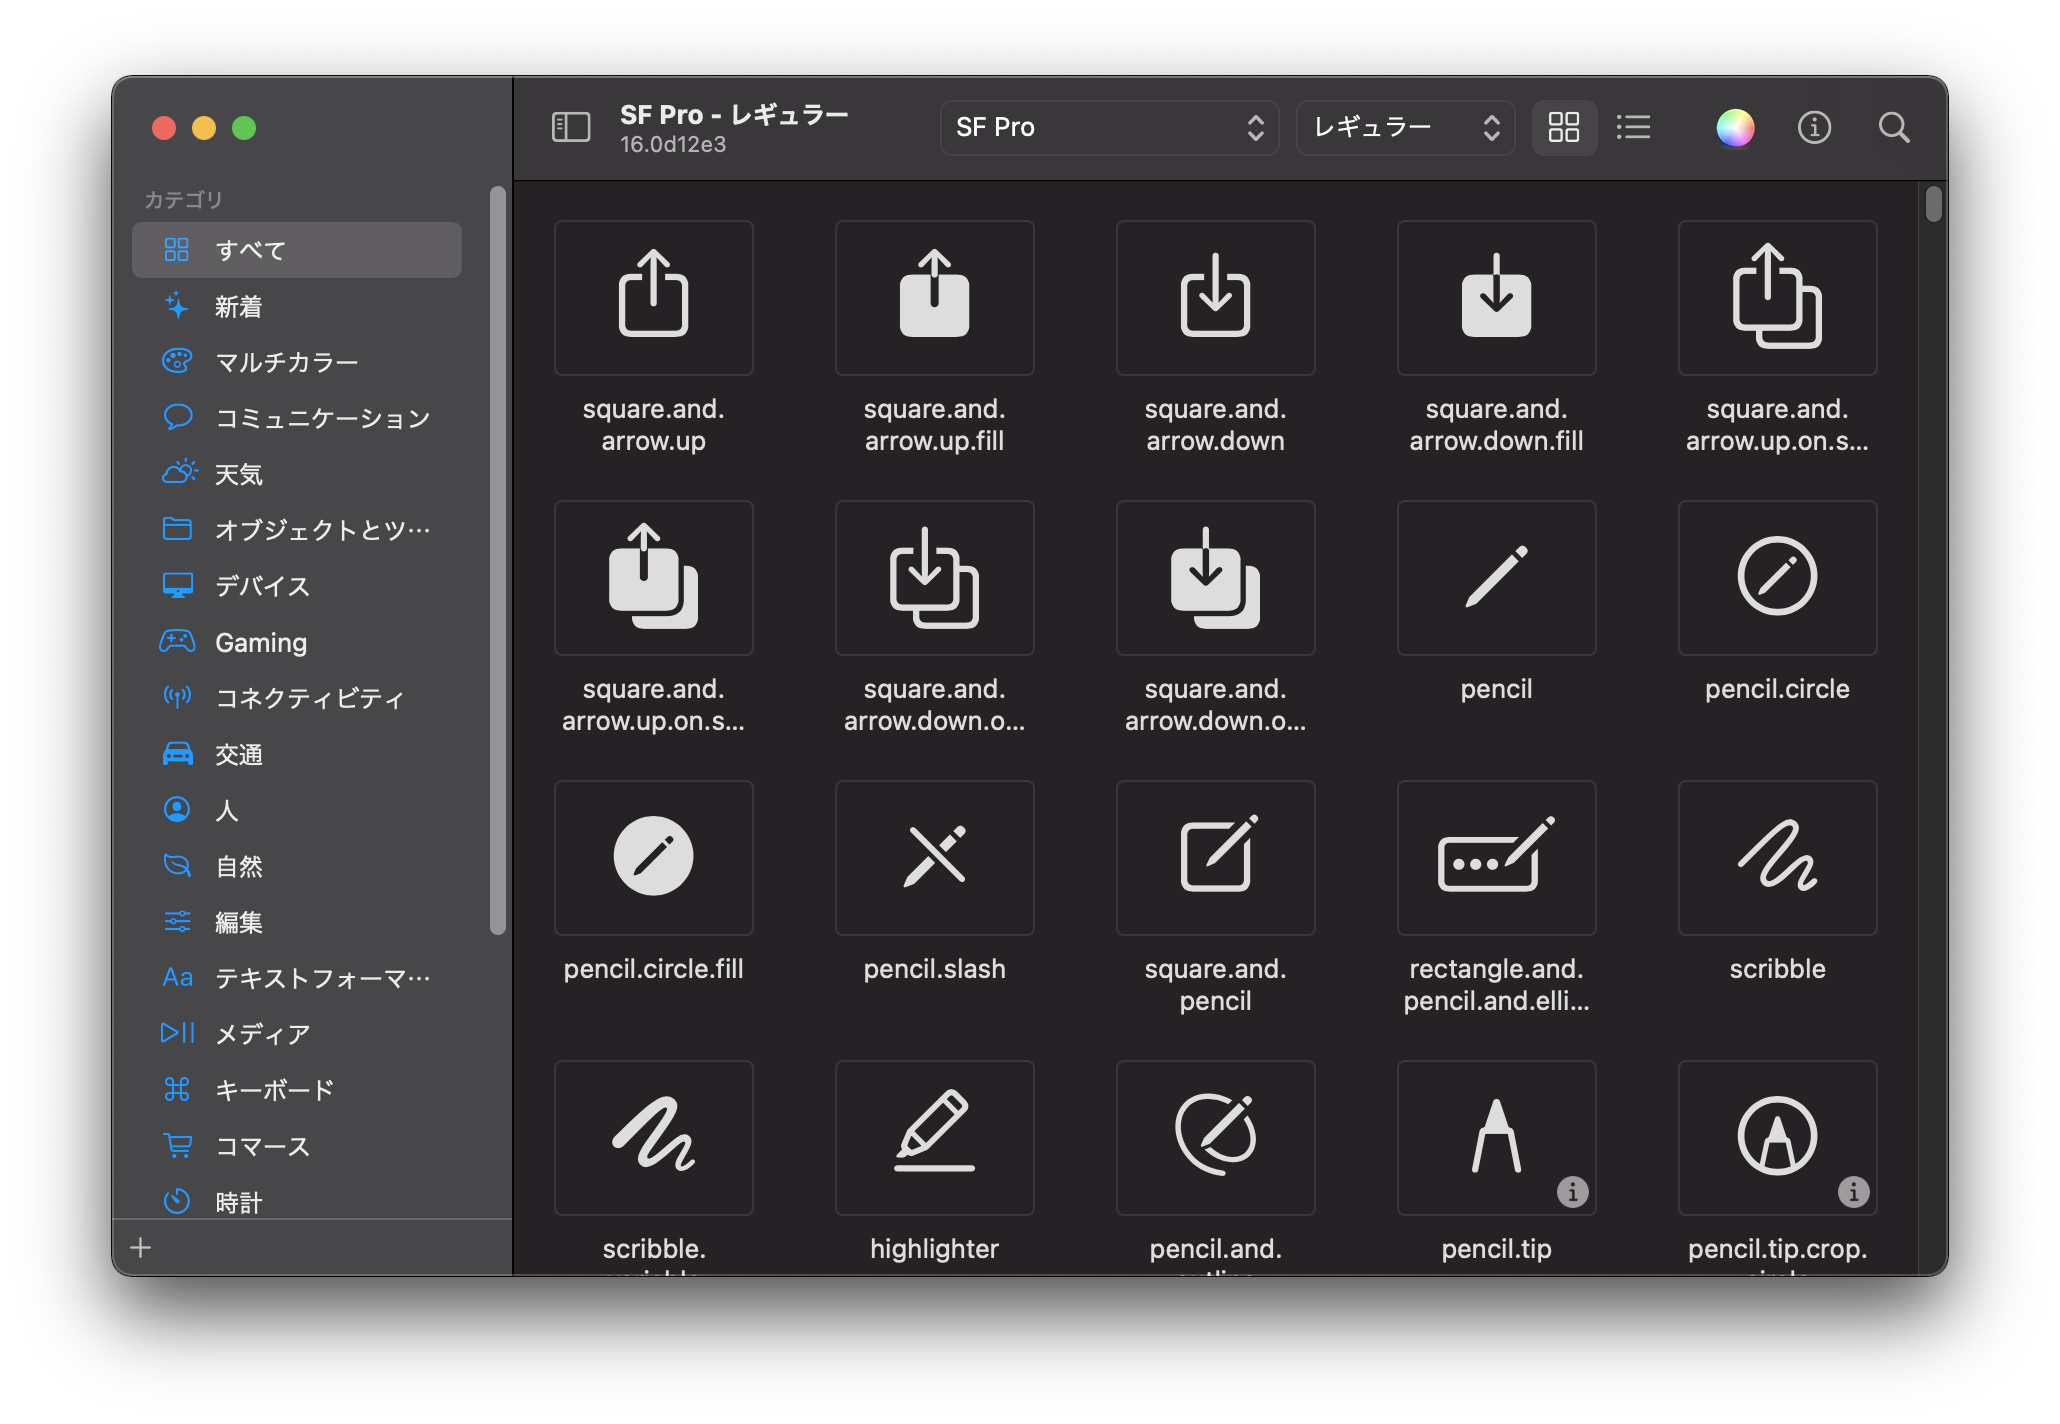Select the square.and.arrow.down.fill symbol
2060x1424 pixels.
point(1495,297)
